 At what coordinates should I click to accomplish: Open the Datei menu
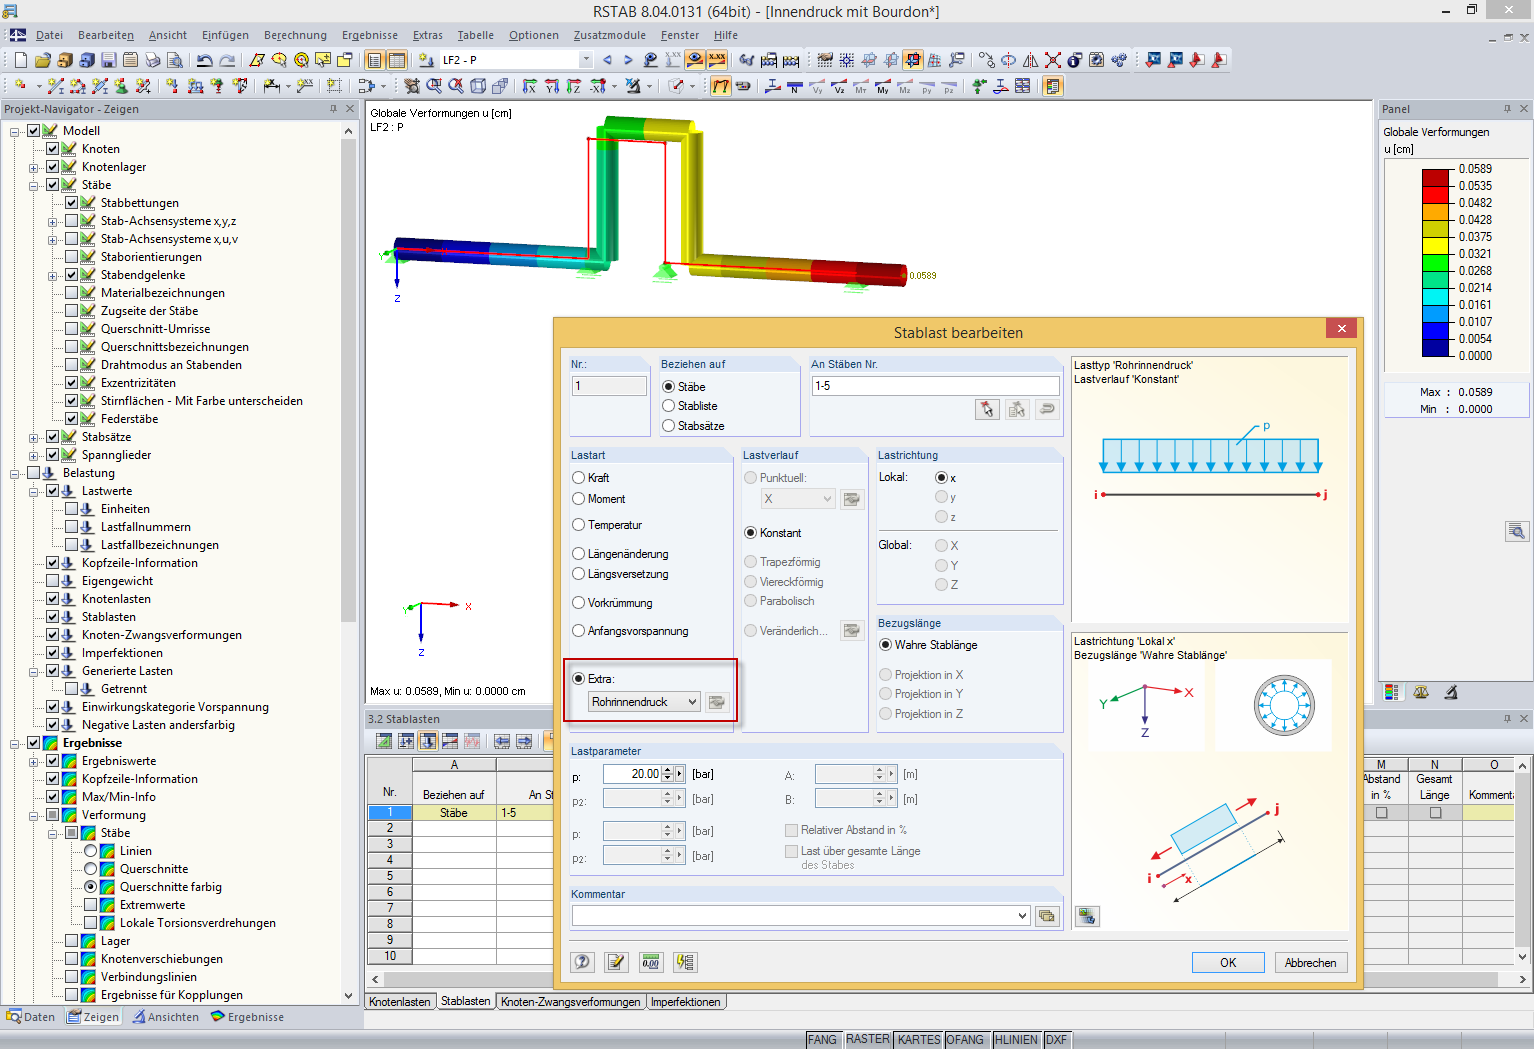pyautogui.click(x=49, y=35)
